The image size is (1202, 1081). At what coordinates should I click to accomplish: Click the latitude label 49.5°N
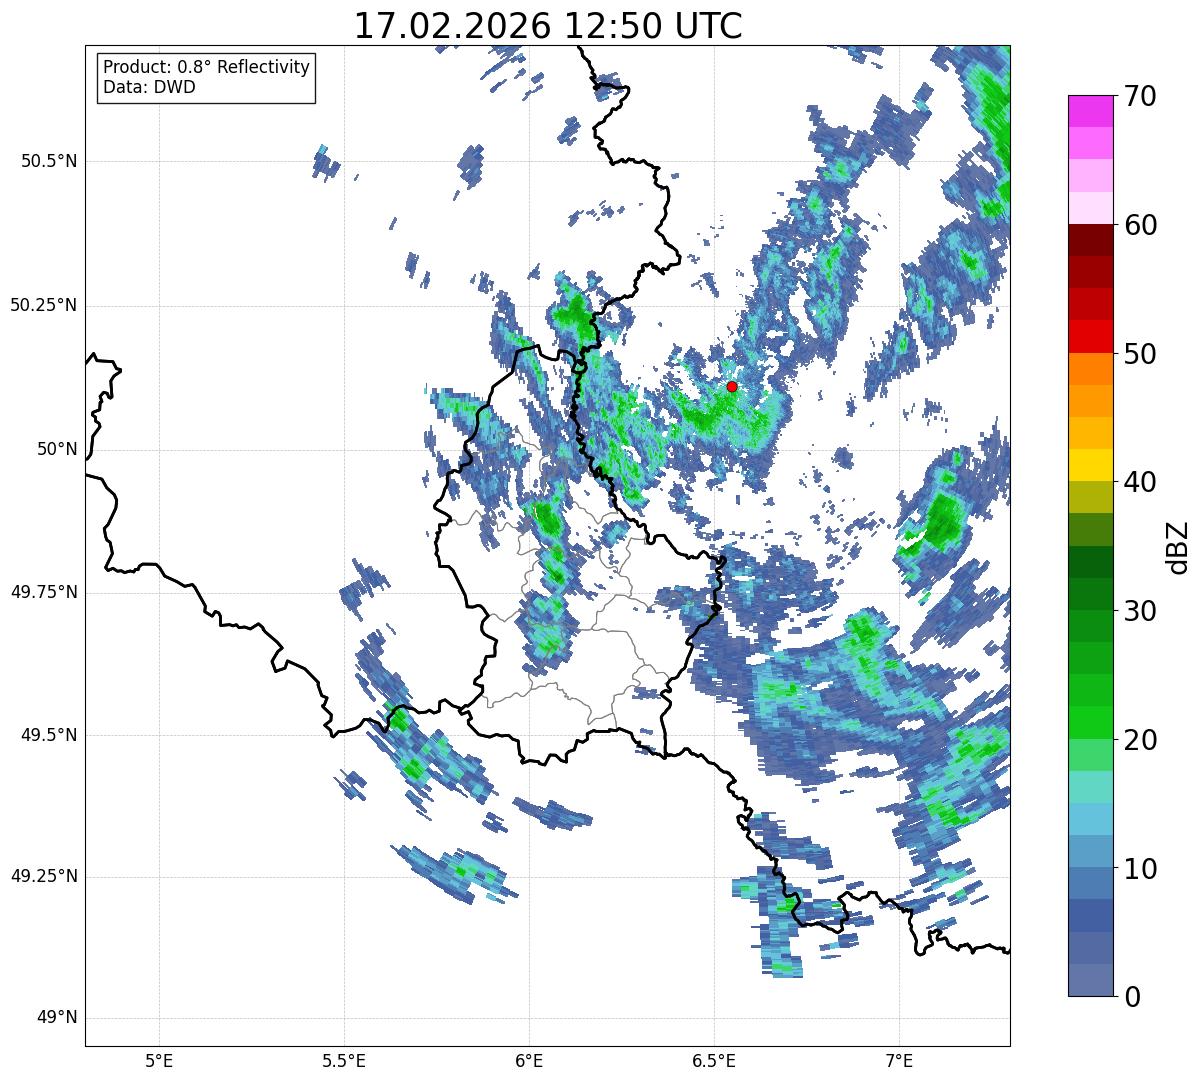pyautogui.click(x=49, y=735)
